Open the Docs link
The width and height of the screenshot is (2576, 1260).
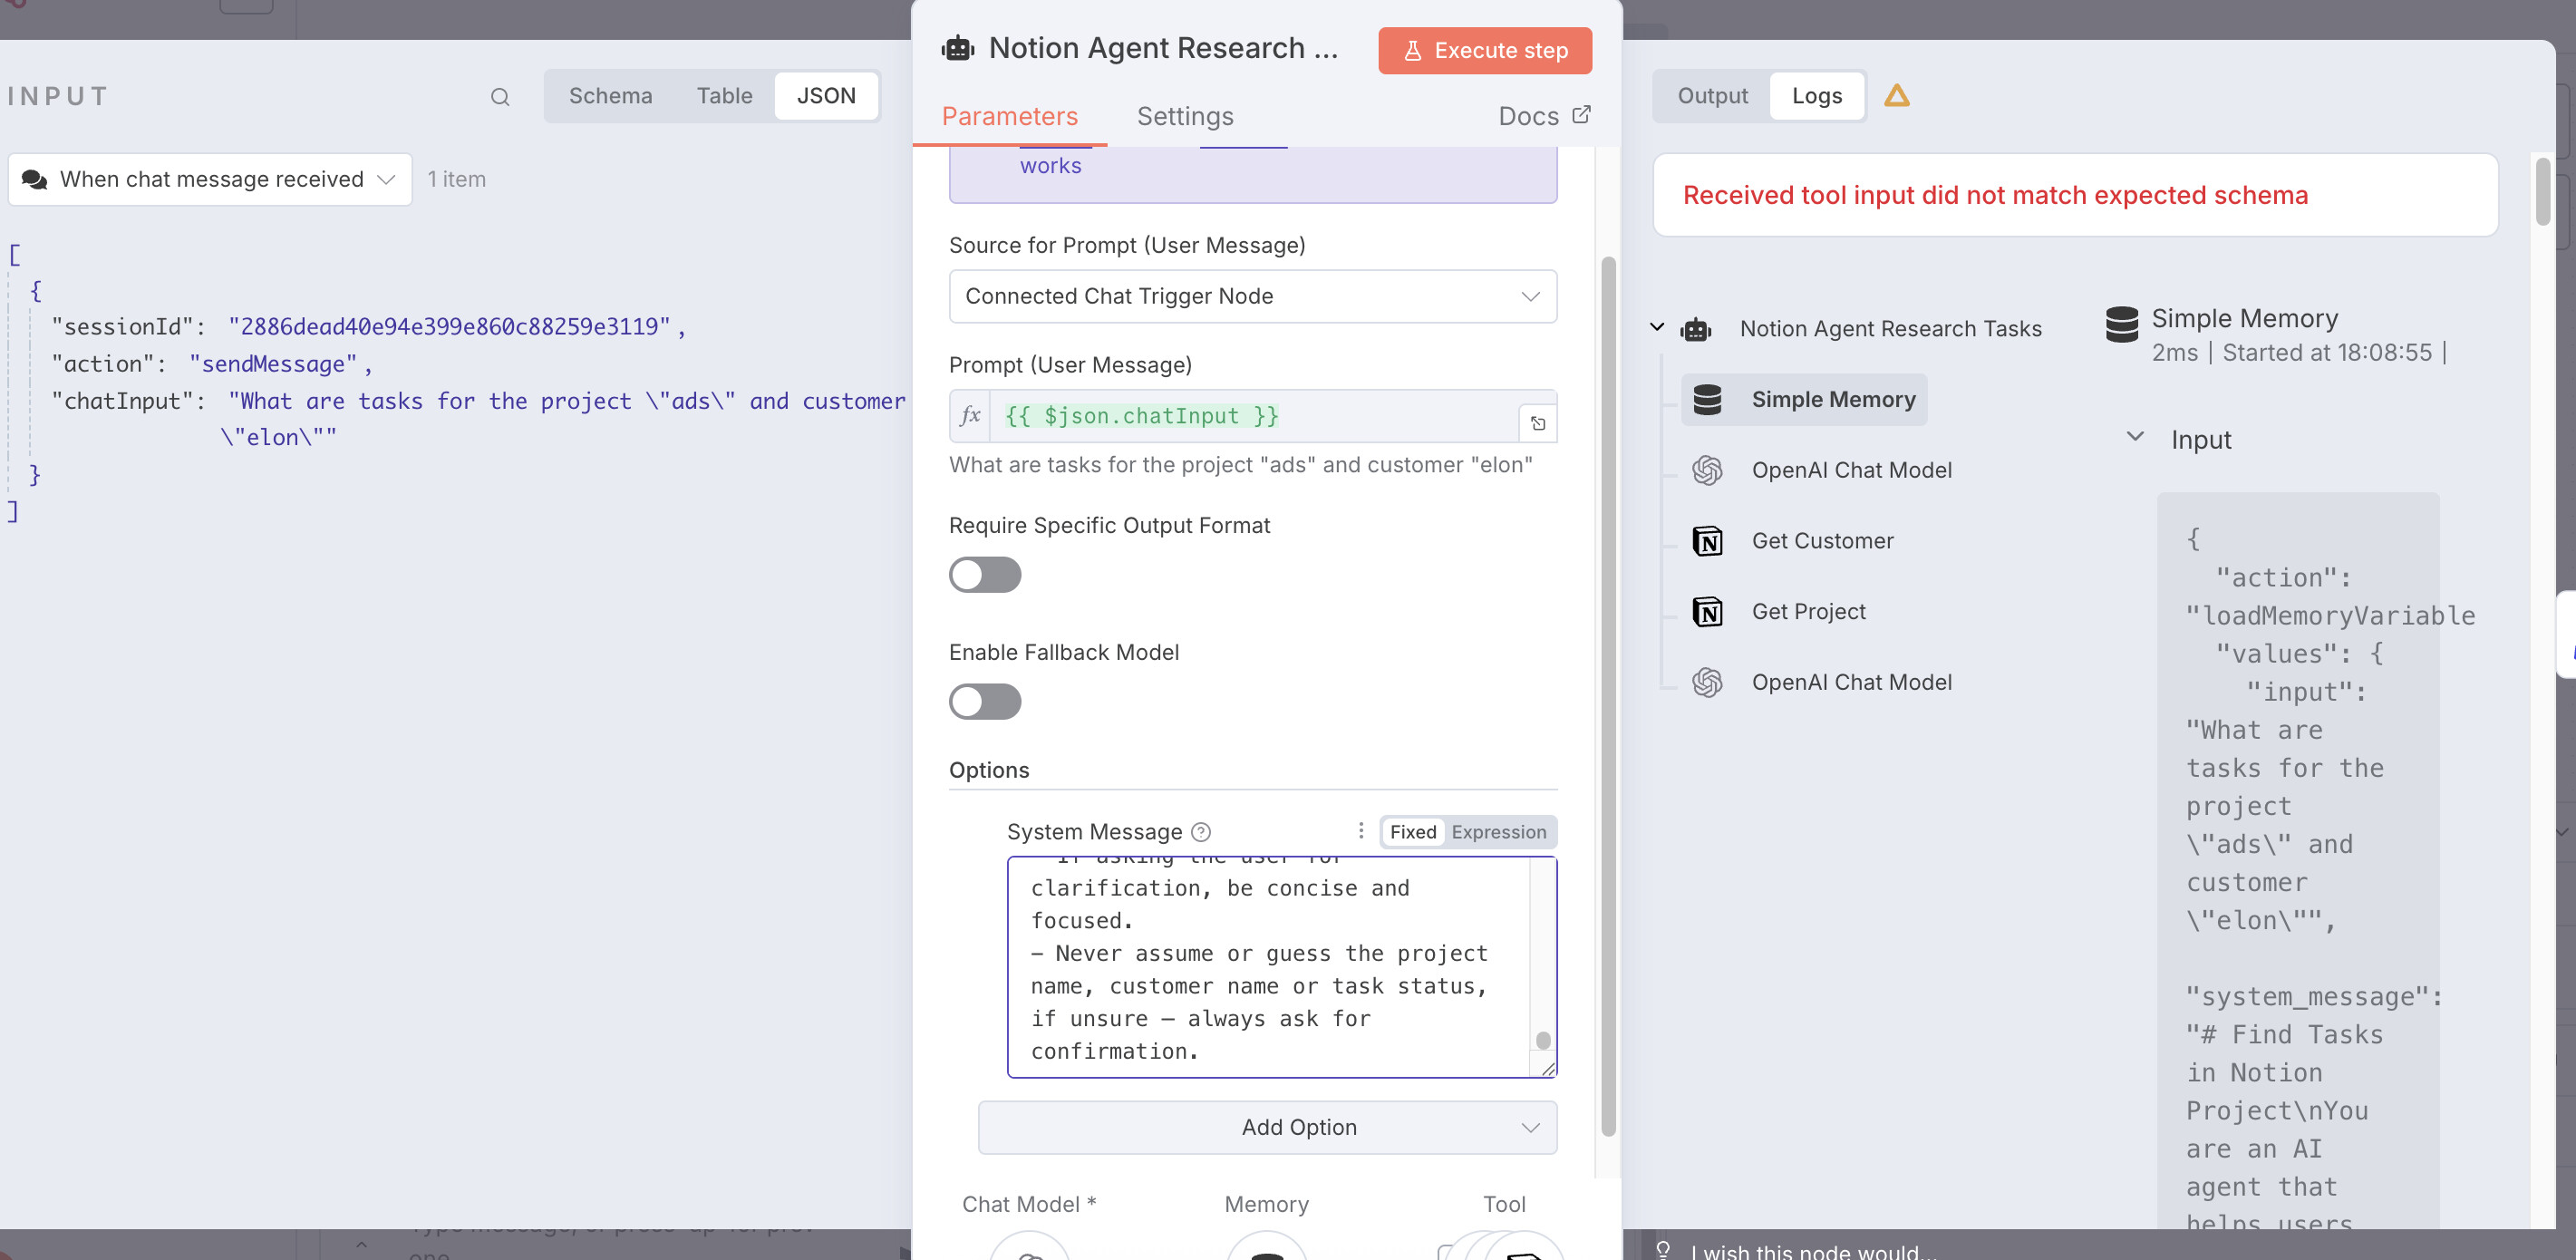click(1544, 116)
